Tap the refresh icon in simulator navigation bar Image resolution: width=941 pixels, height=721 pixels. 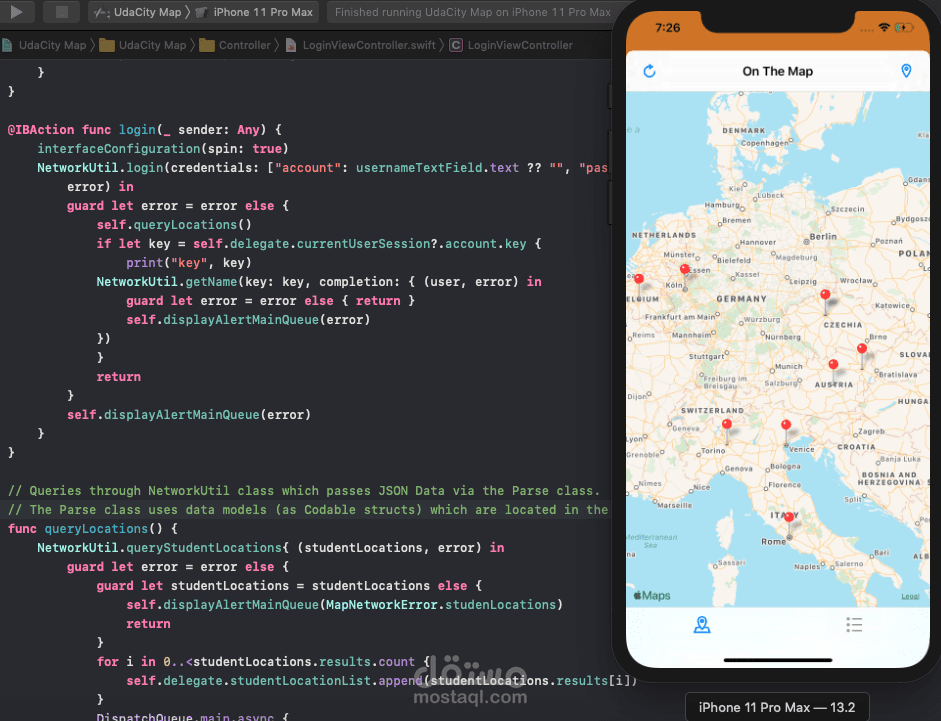649,71
